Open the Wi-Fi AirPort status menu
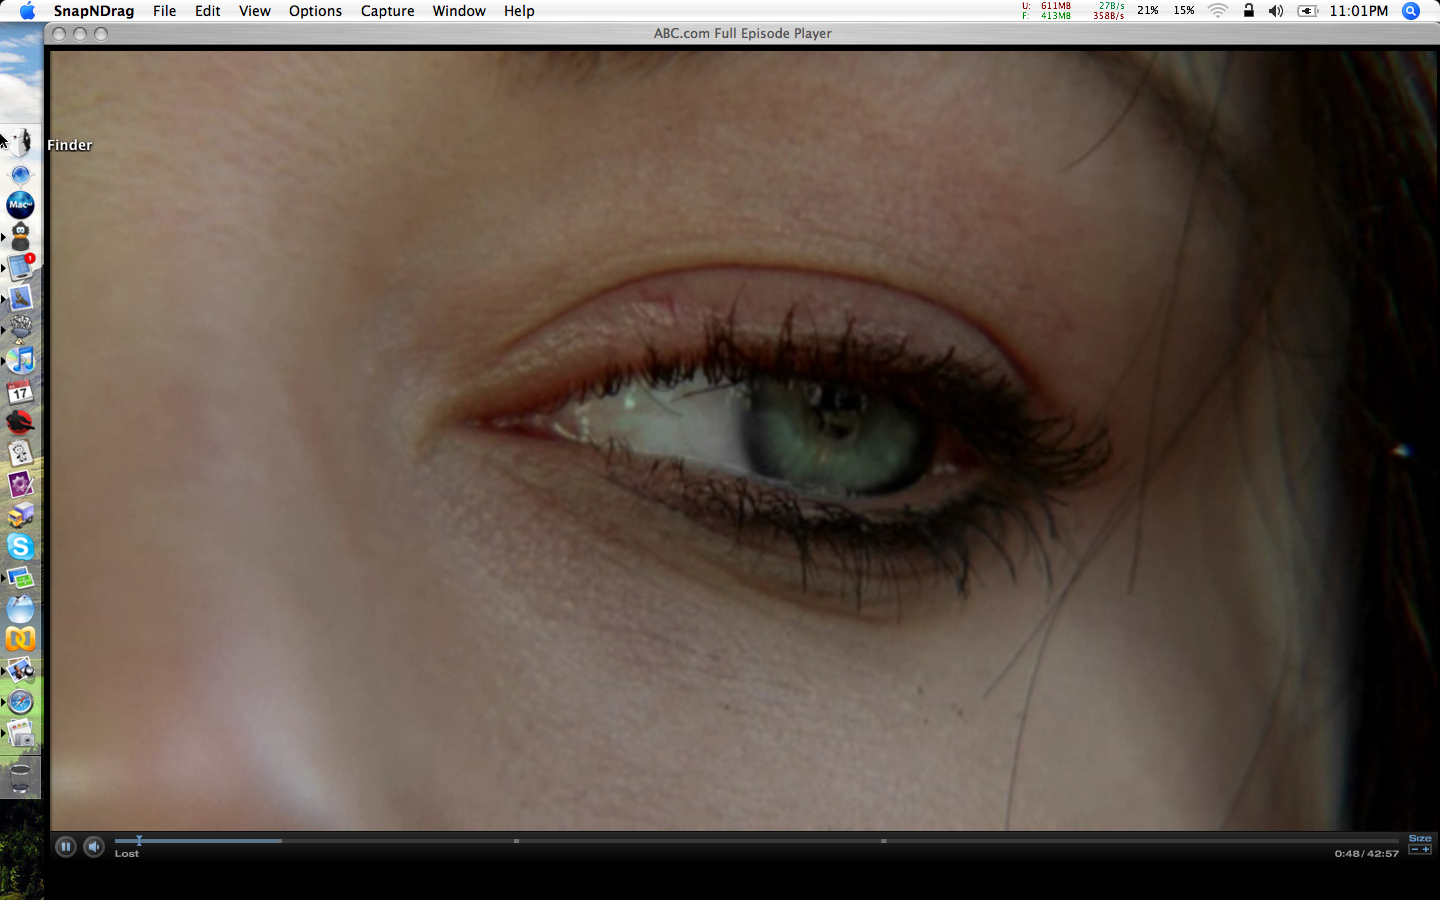This screenshot has width=1440, height=900. (1218, 11)
